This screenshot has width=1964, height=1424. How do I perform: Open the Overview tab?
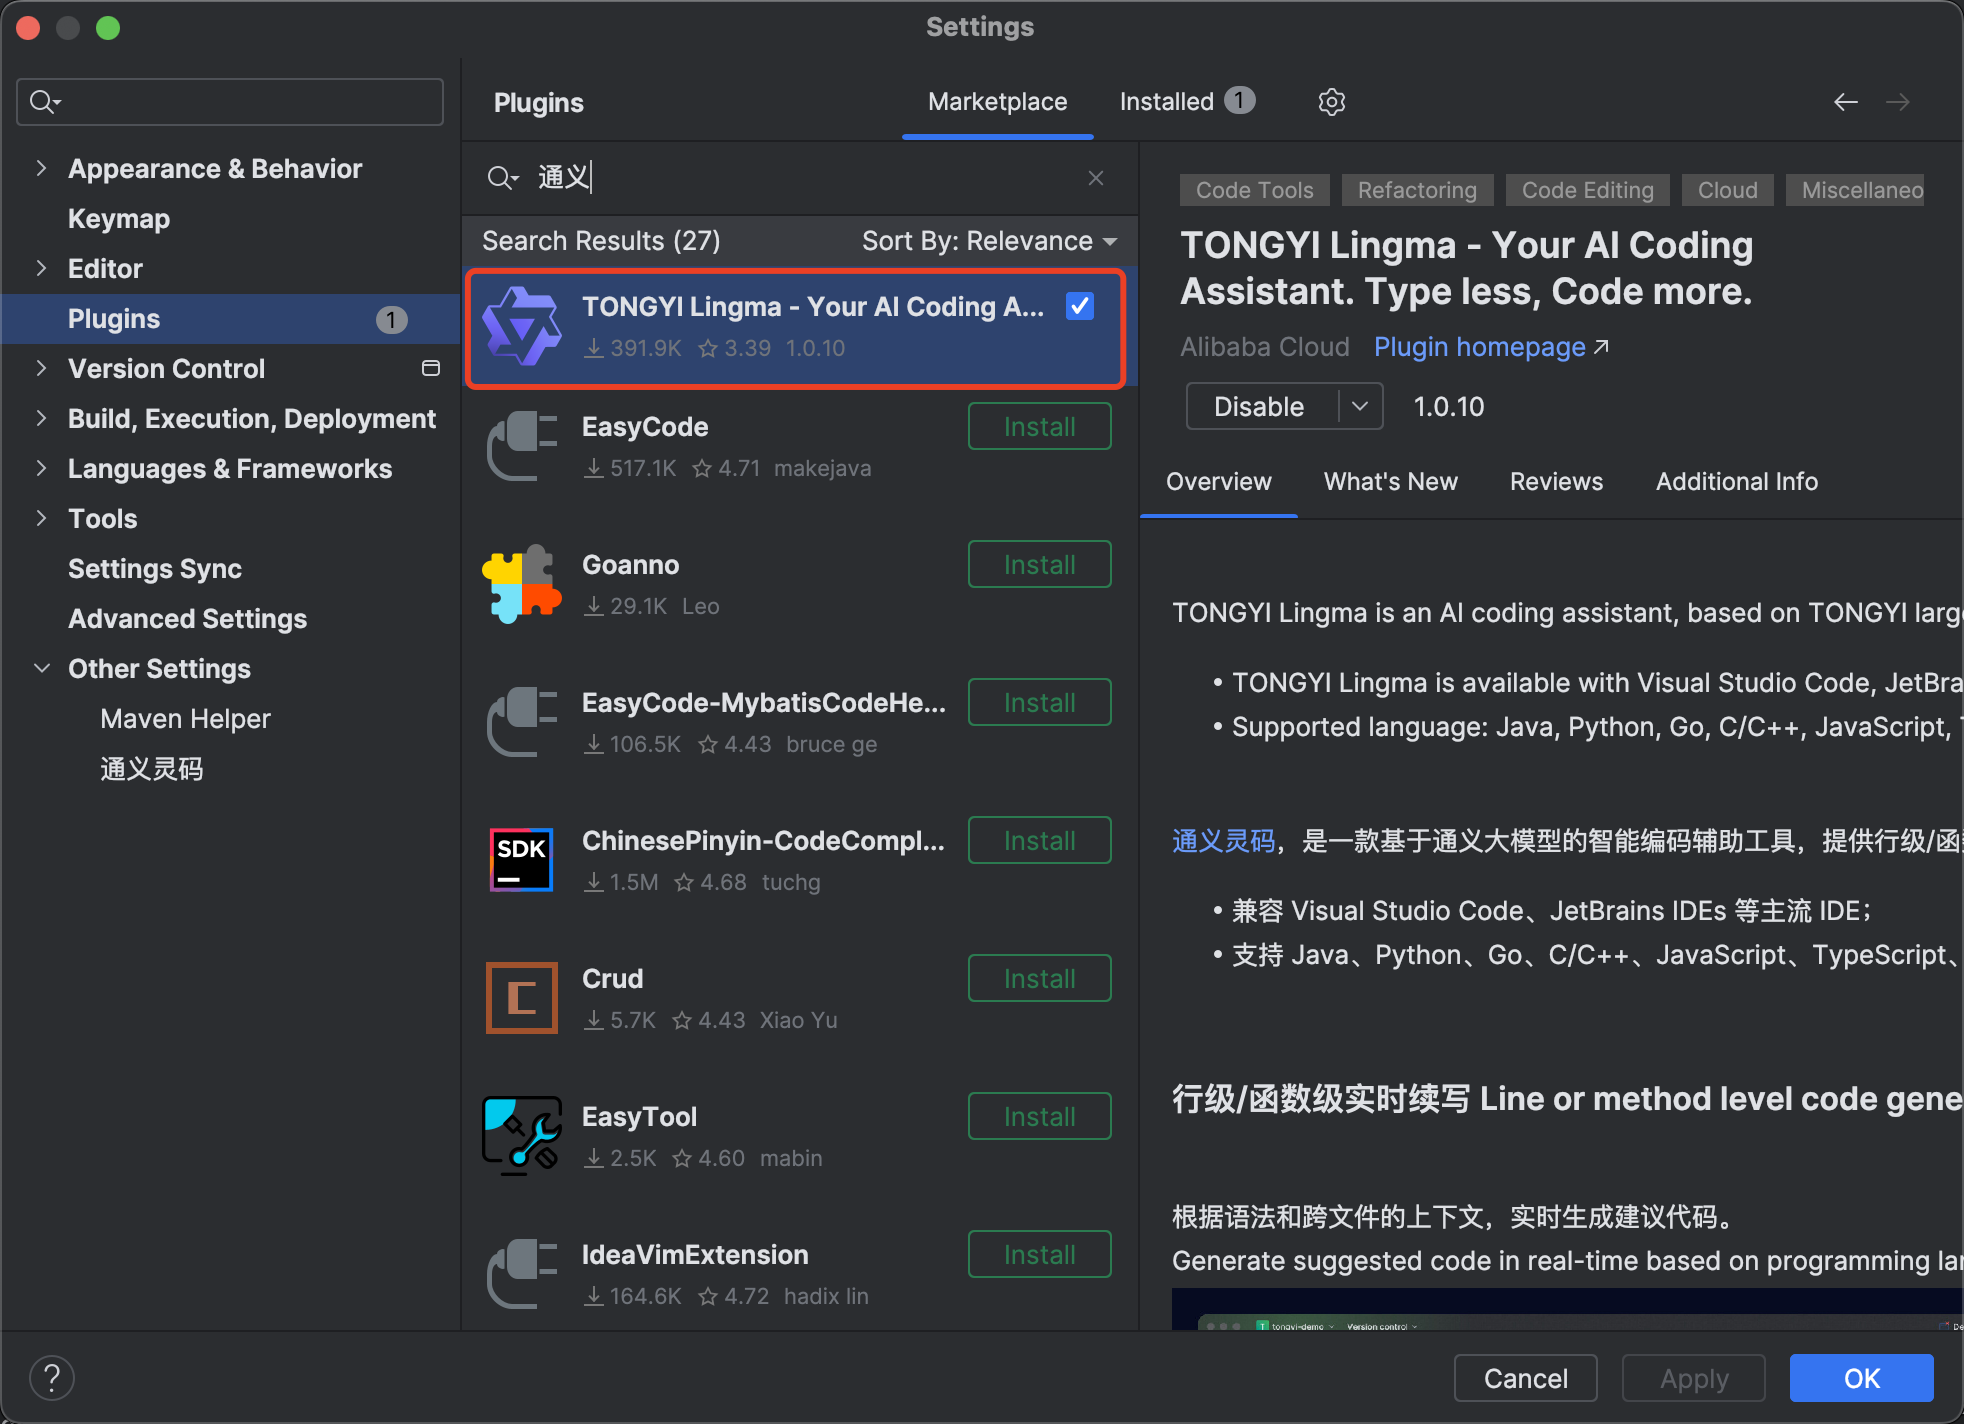coord(1218,482)
